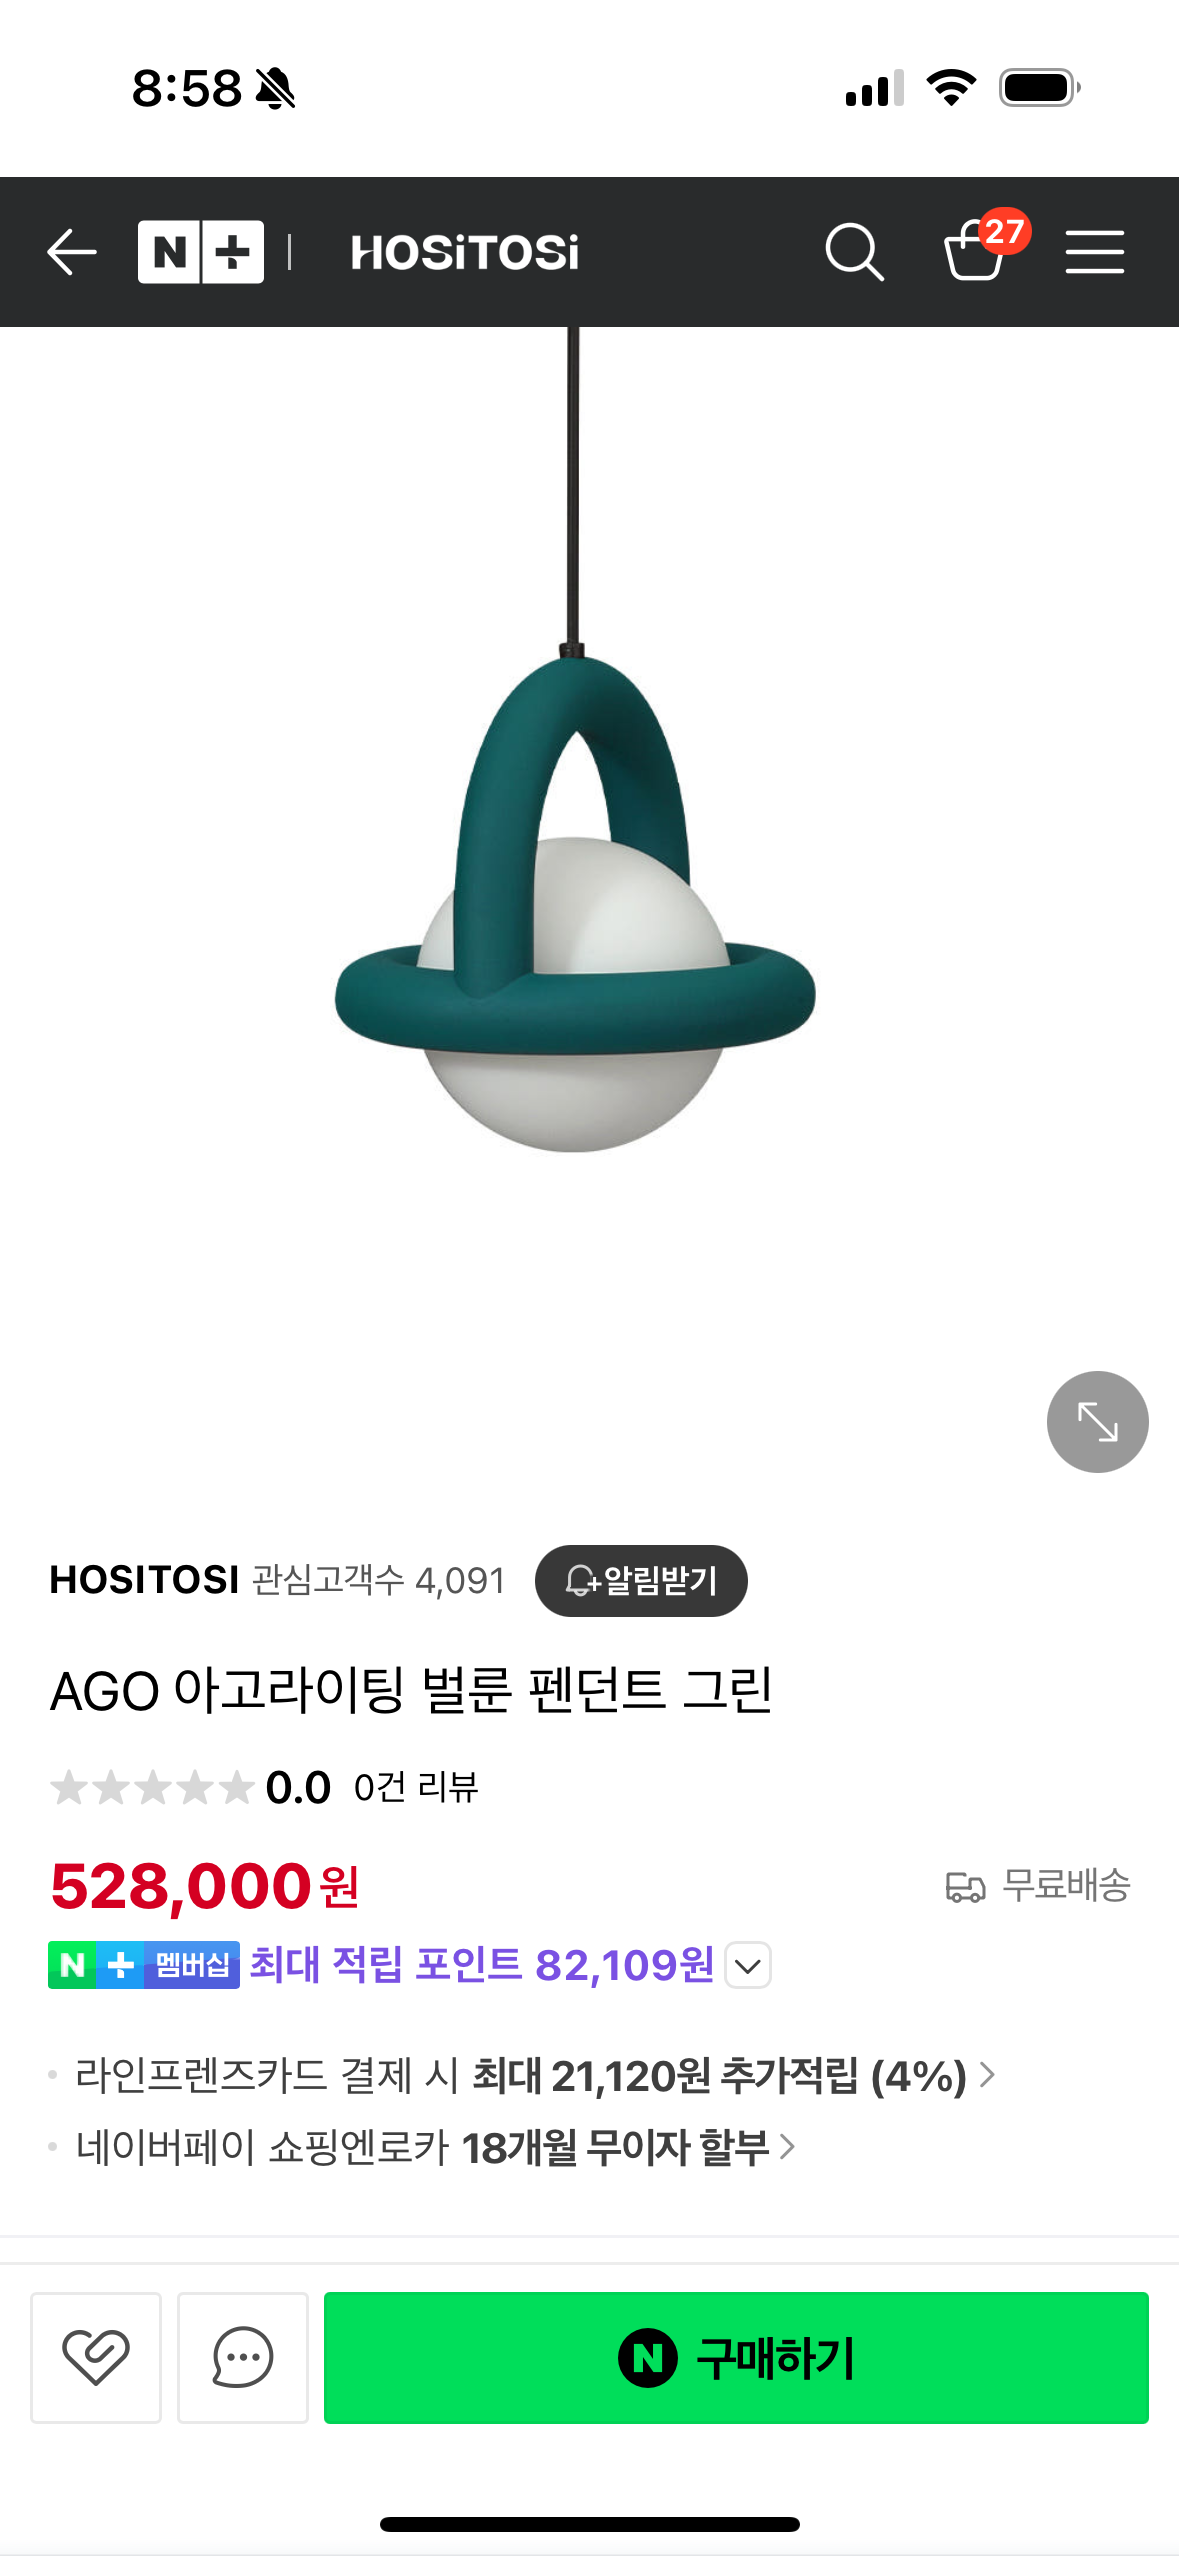This screenshot has height=2556, width=1179.
Task: Open the search magnifier icon
Action: (854, 252)
